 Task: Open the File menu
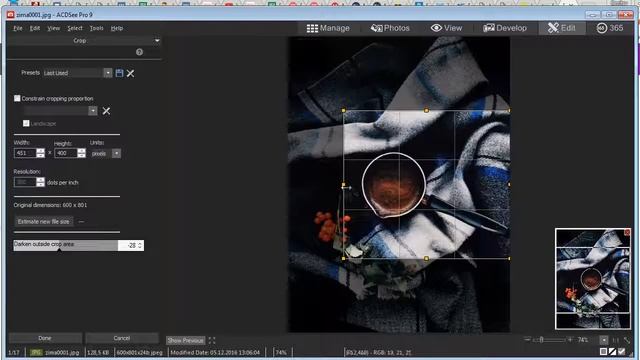18,28
